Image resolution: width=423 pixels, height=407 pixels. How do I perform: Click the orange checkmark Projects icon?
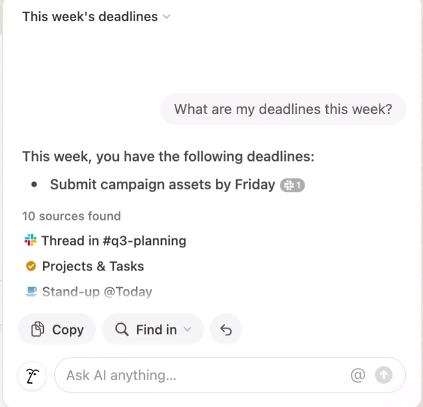point(31,266)
